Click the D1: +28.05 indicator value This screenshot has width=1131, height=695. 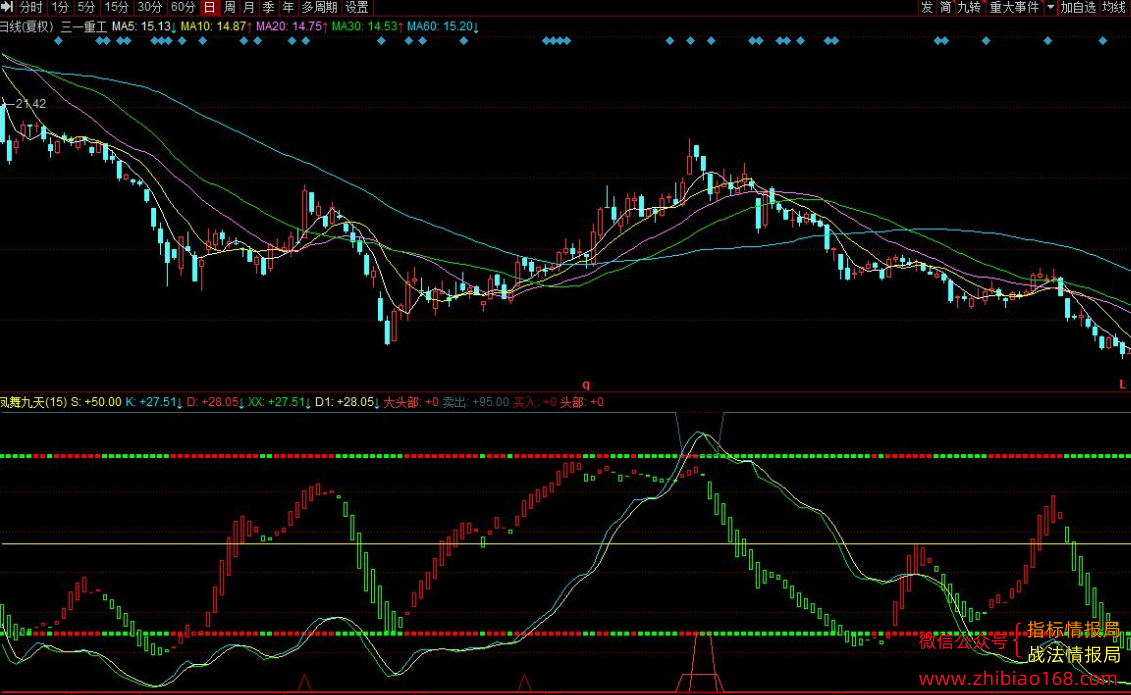click(347, 402)
